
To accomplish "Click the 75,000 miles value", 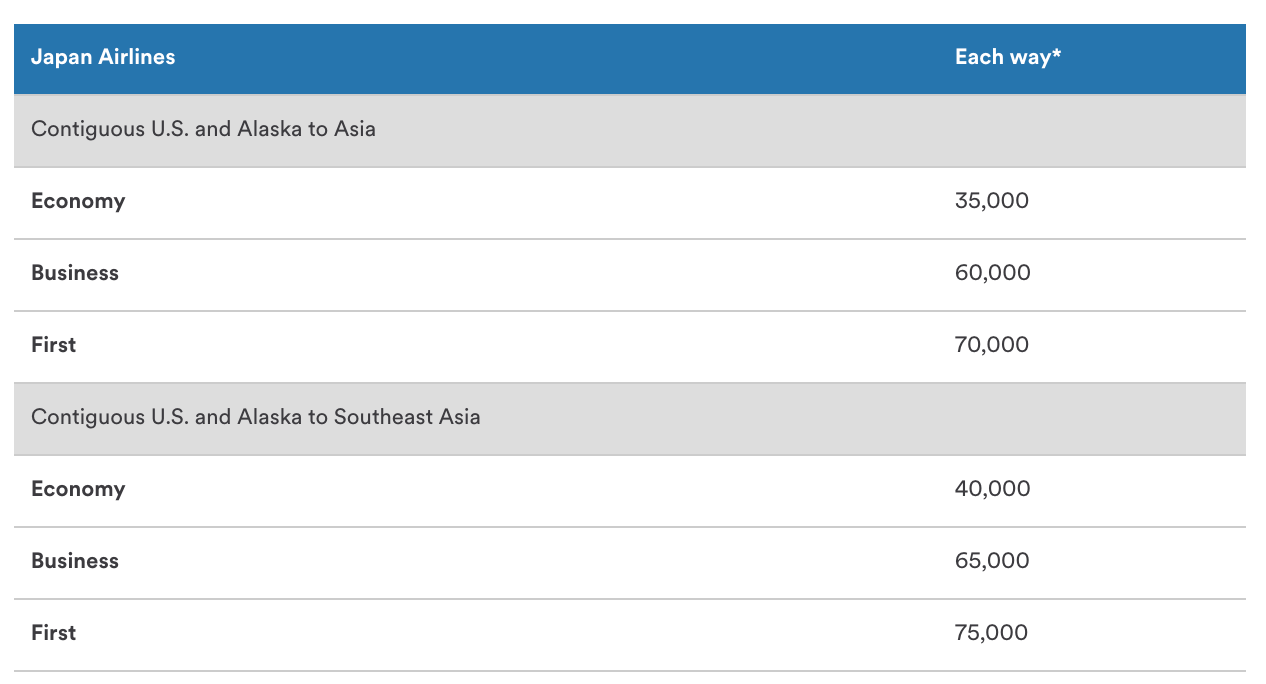I will pos(992,633).
